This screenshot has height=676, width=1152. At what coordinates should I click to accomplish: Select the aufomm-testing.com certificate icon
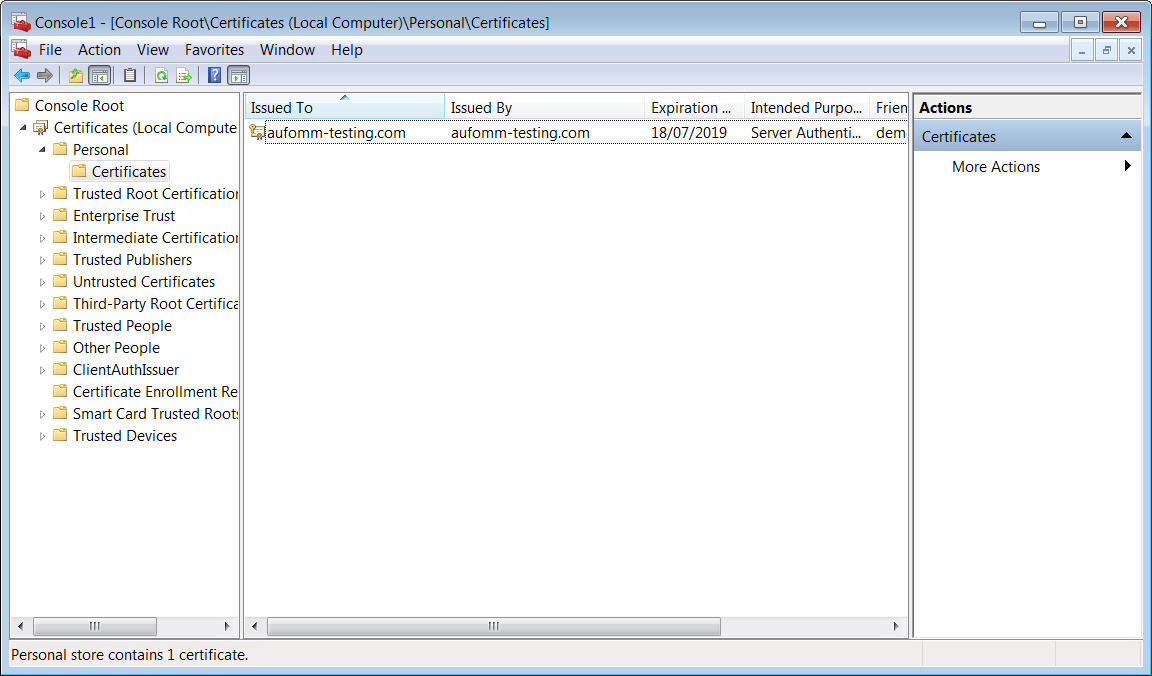point(257,132)
